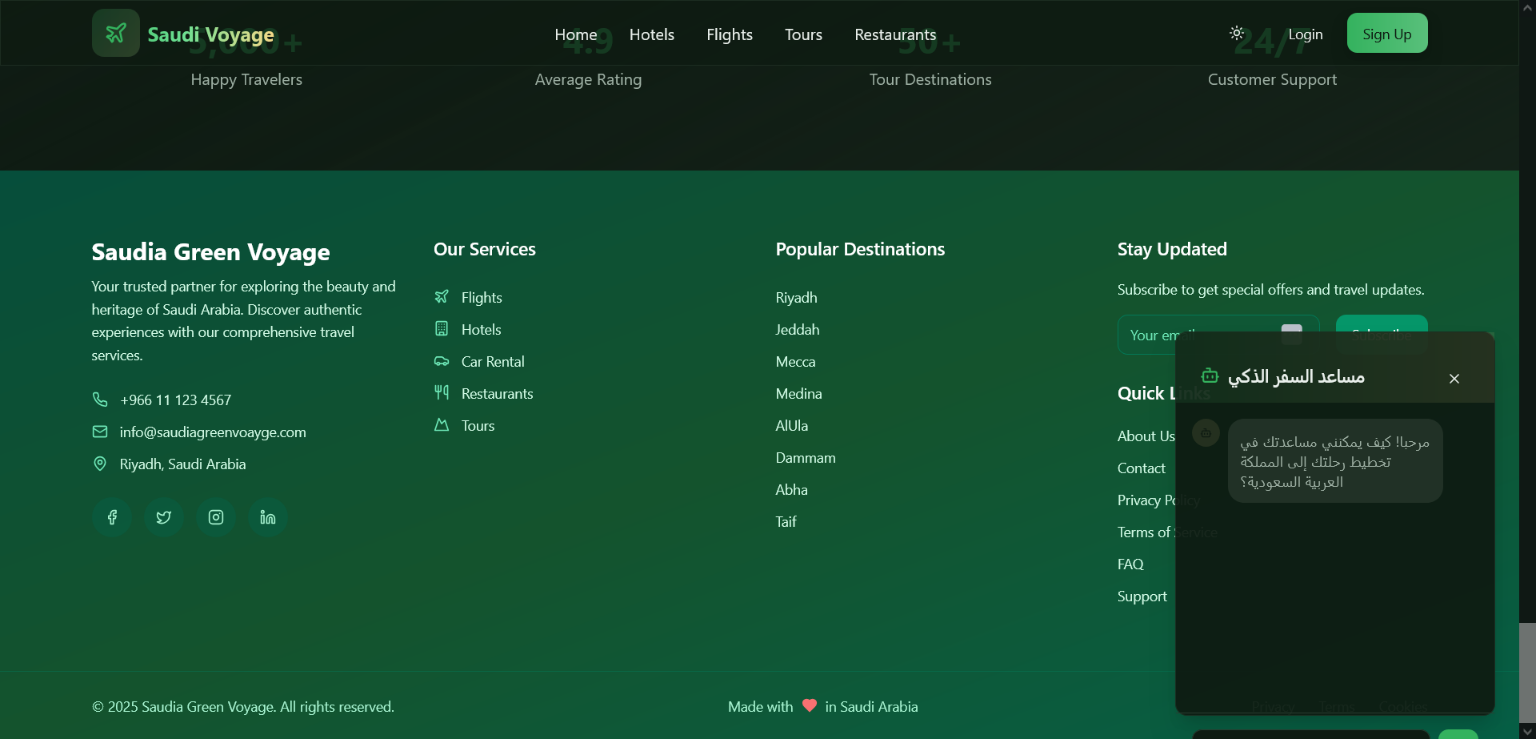
Task: Open the LinkedIn social icon
Action: [x=268, y=517]
